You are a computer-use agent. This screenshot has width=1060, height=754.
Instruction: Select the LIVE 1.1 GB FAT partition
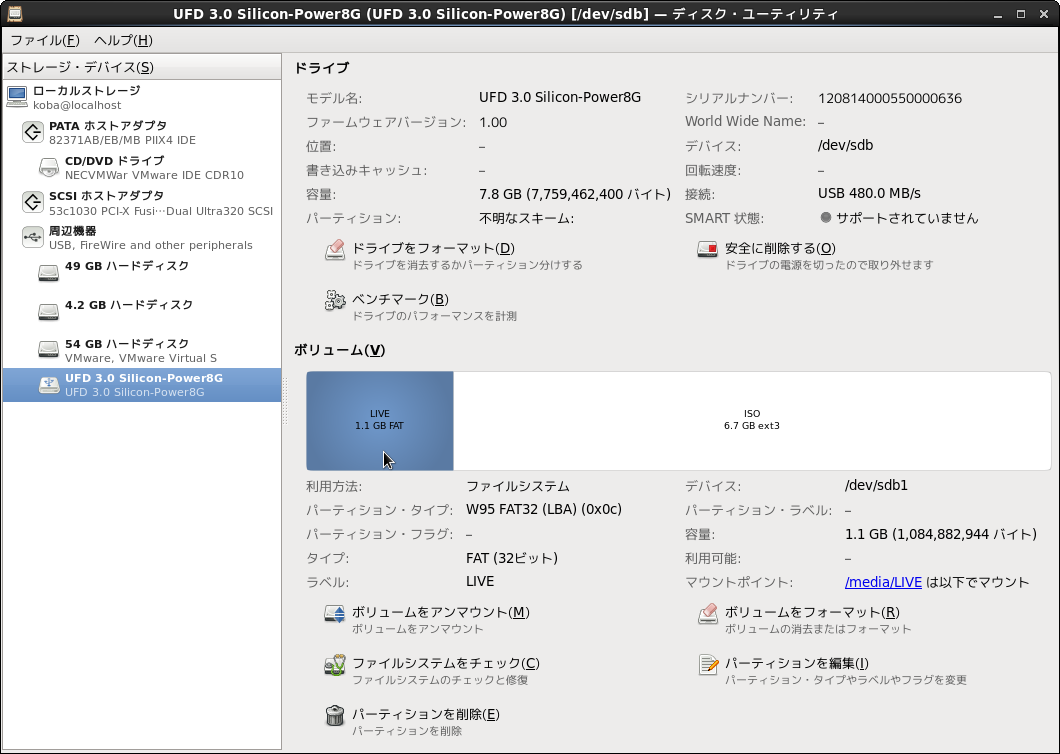[380, 420]
